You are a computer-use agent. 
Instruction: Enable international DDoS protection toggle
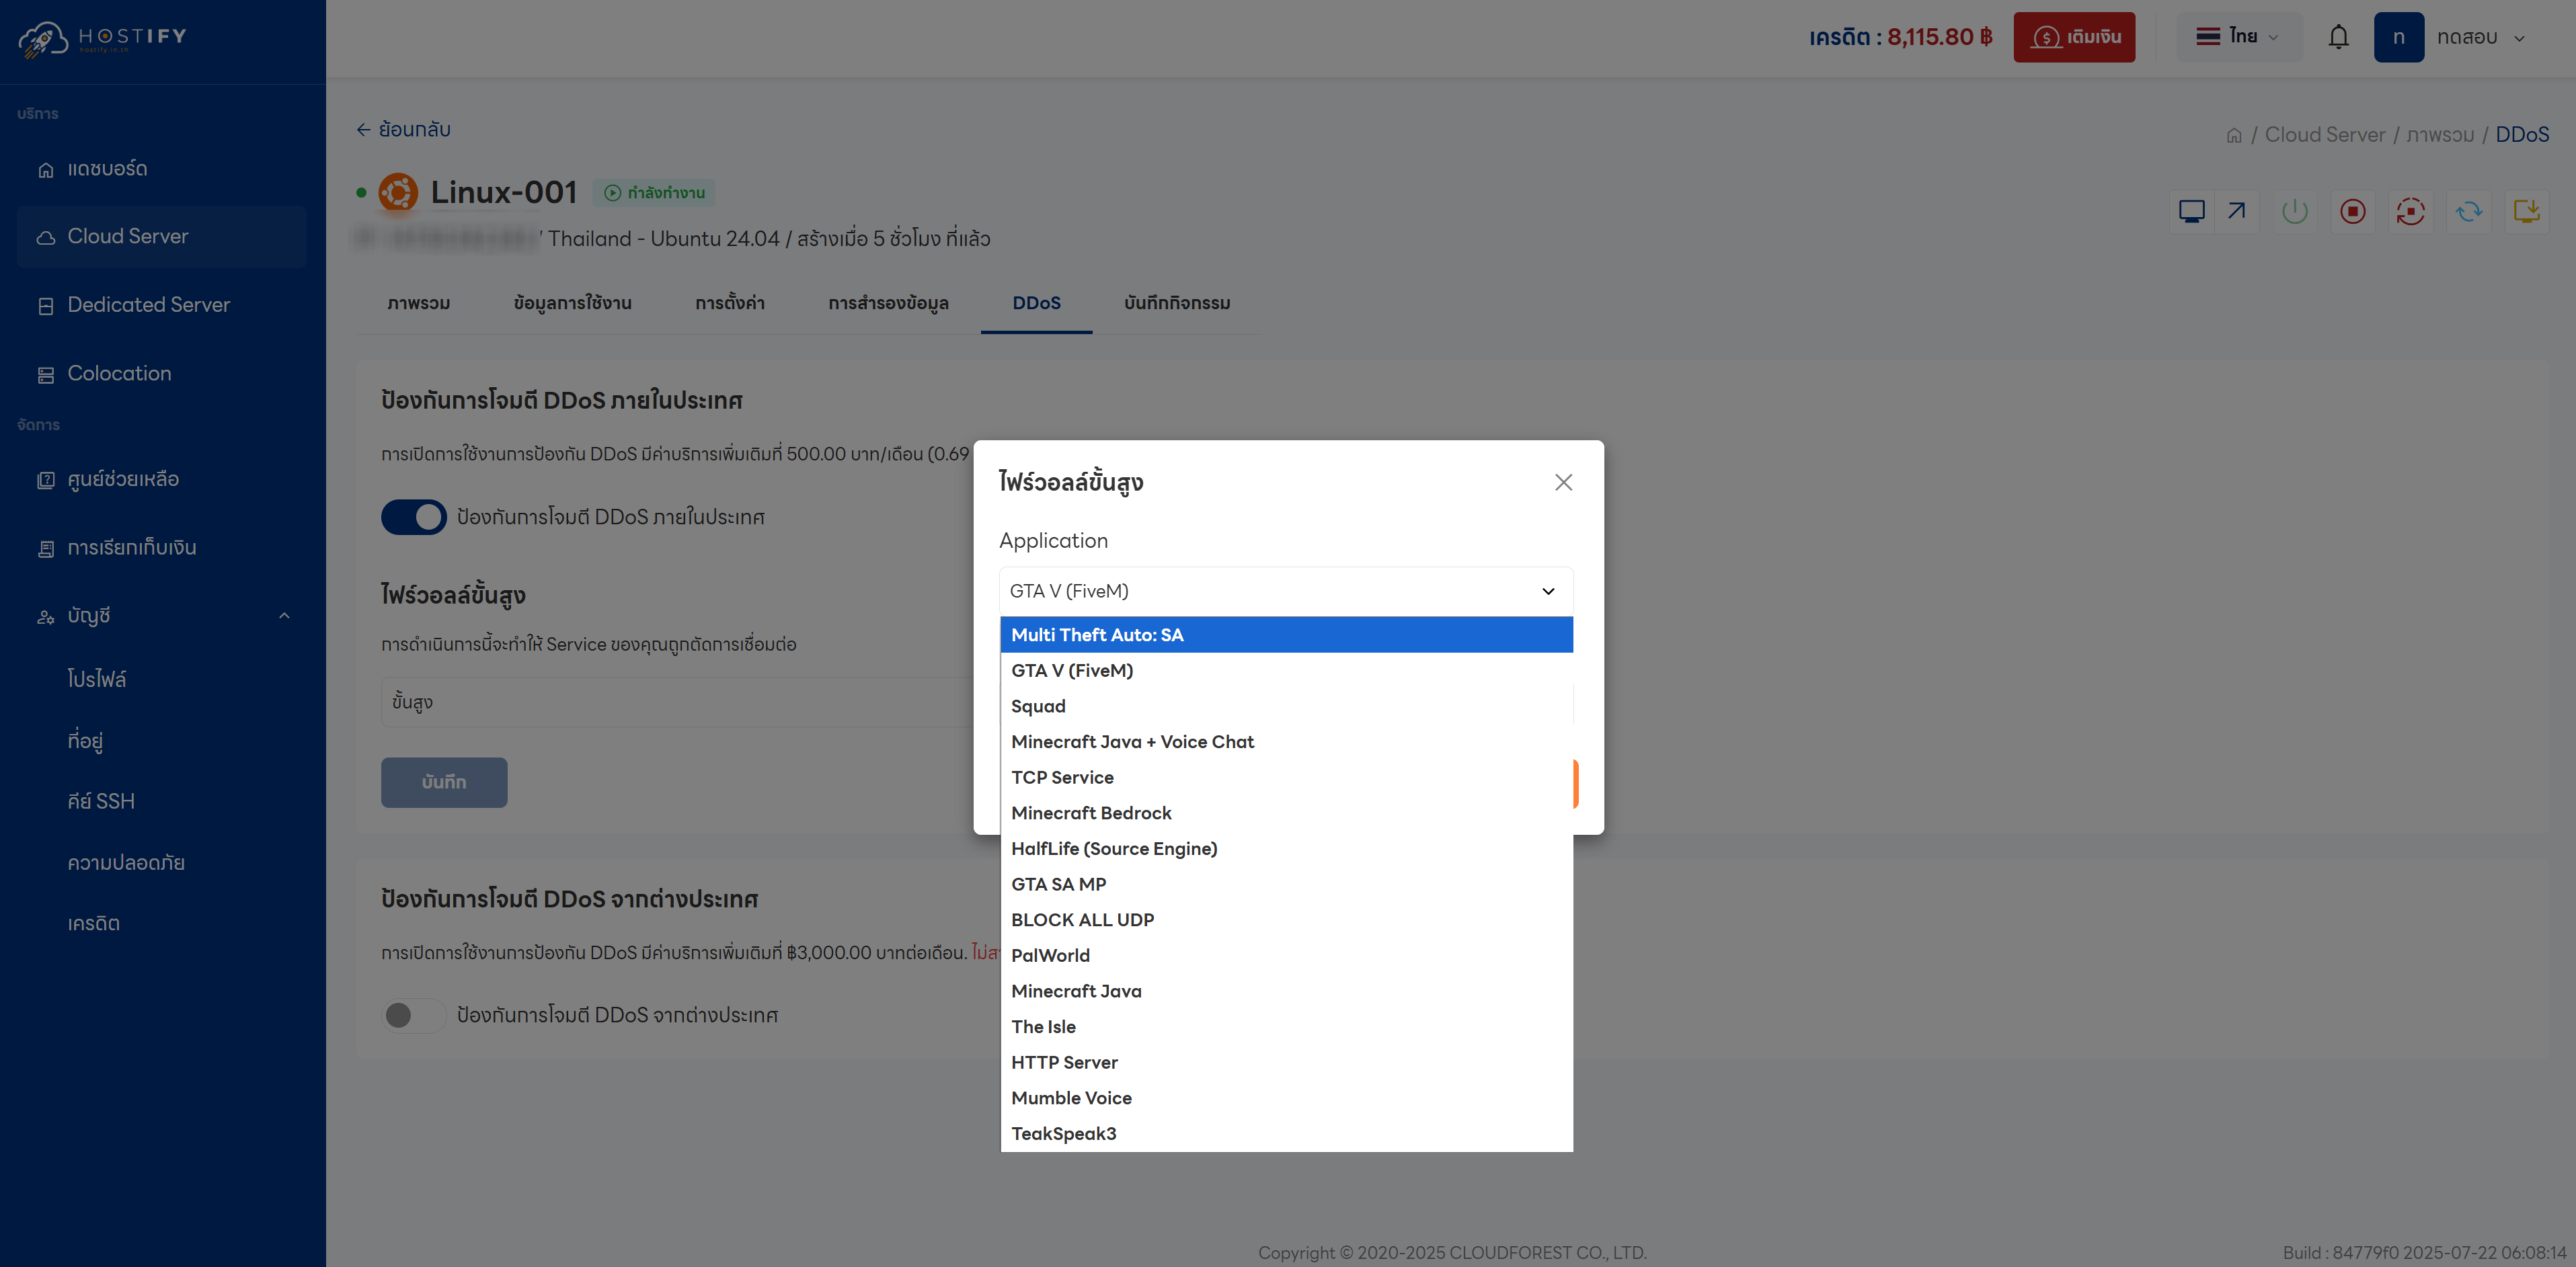(413, 1015)
